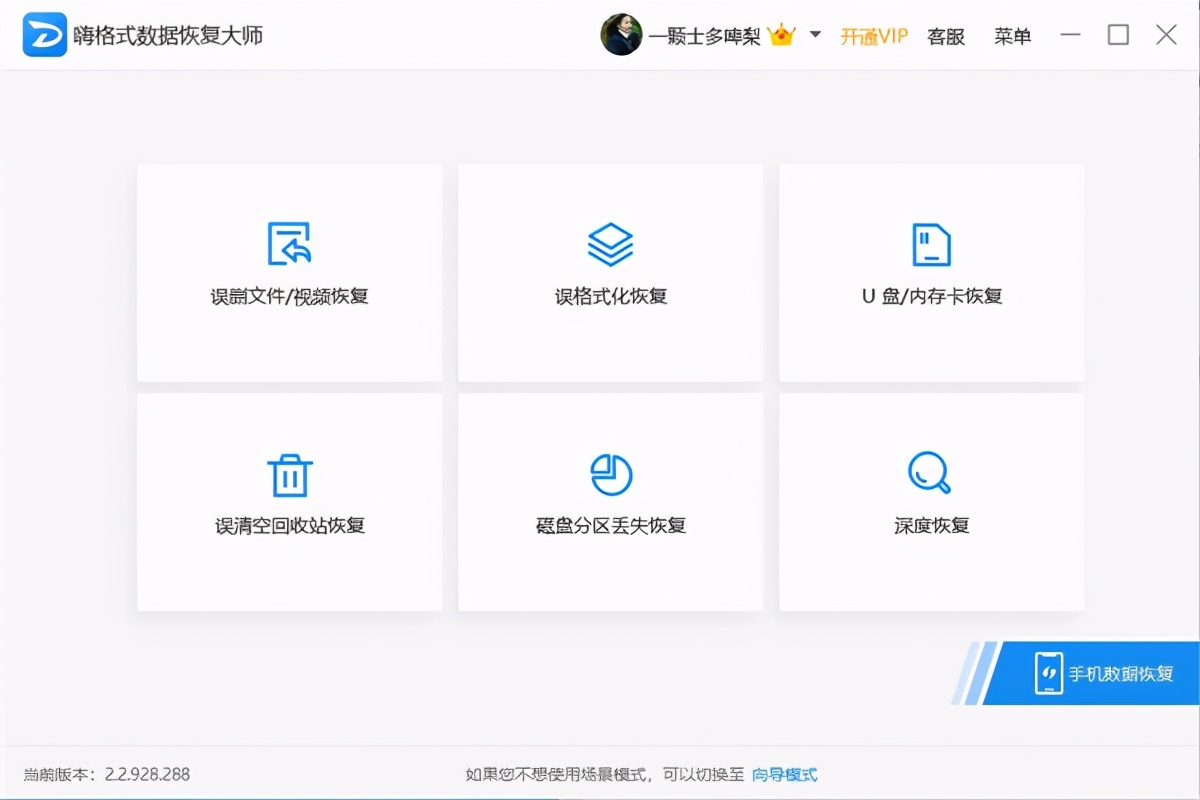Click the user avatar picture

point(622,34)
